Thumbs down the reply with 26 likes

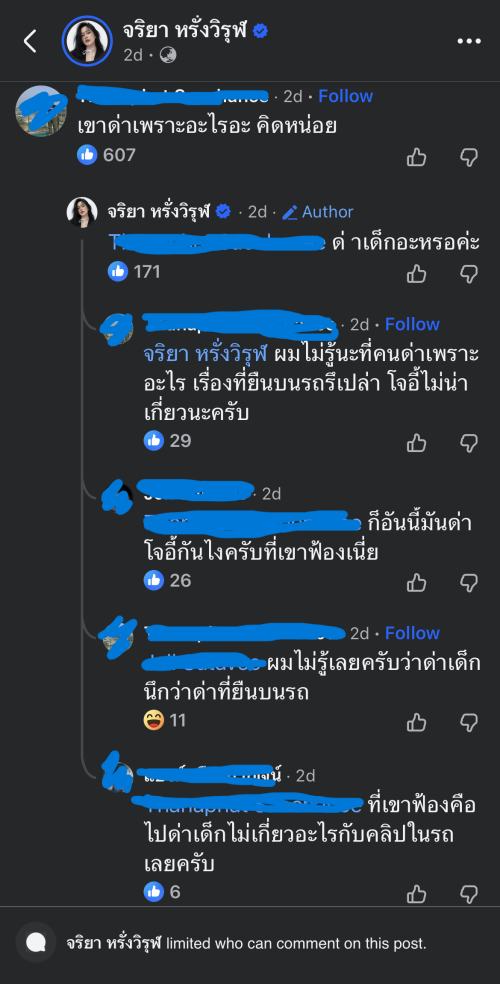click(469, 582)
